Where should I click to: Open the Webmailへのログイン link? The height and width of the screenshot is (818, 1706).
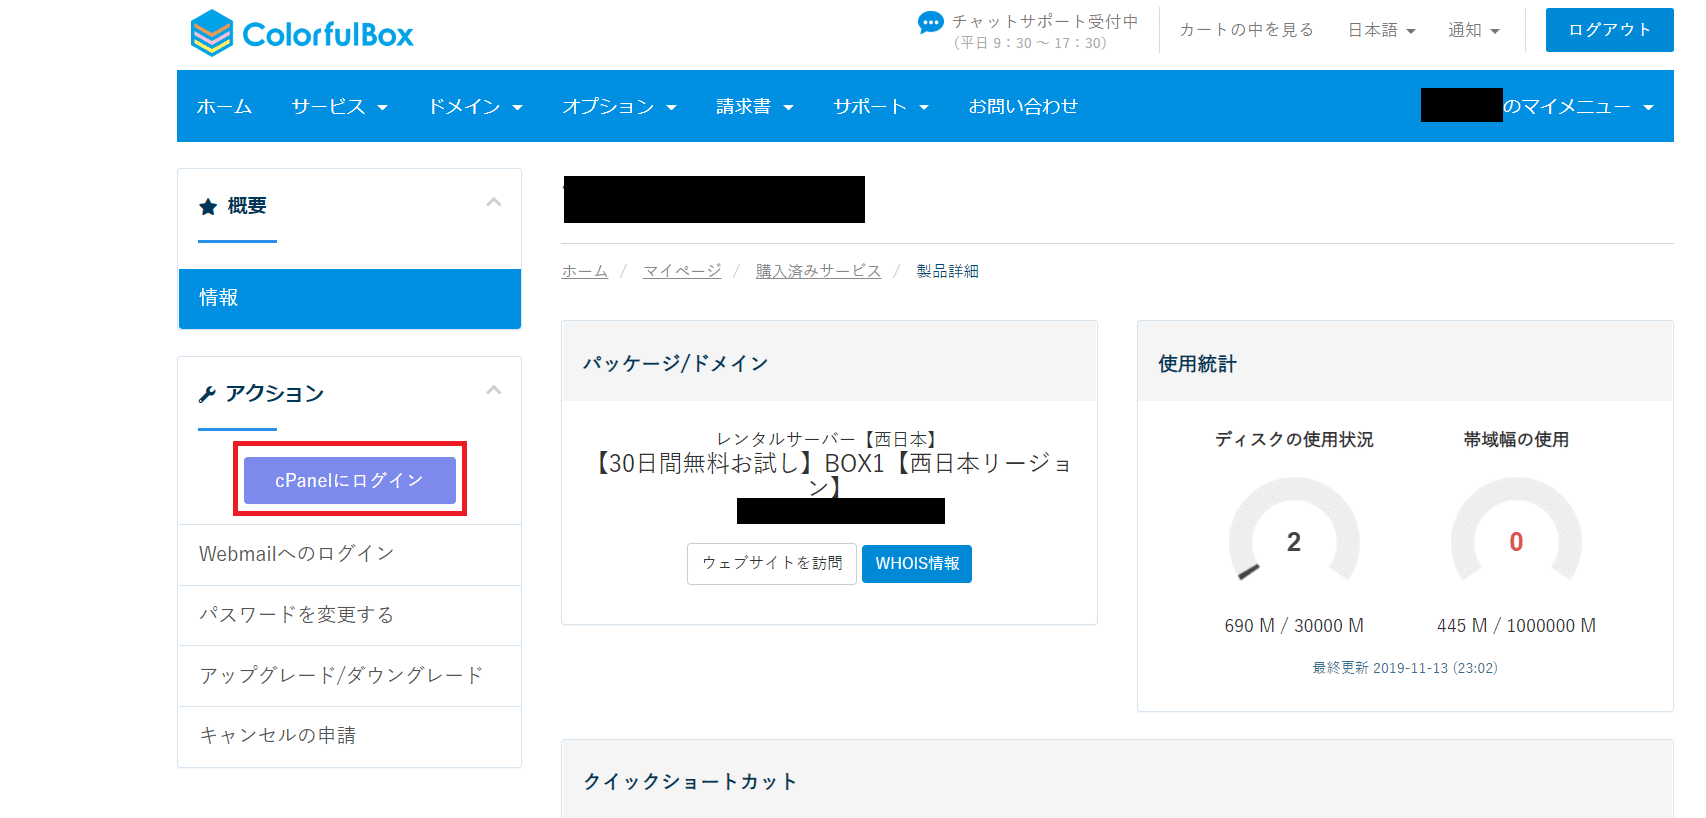(x=297, y=554)
